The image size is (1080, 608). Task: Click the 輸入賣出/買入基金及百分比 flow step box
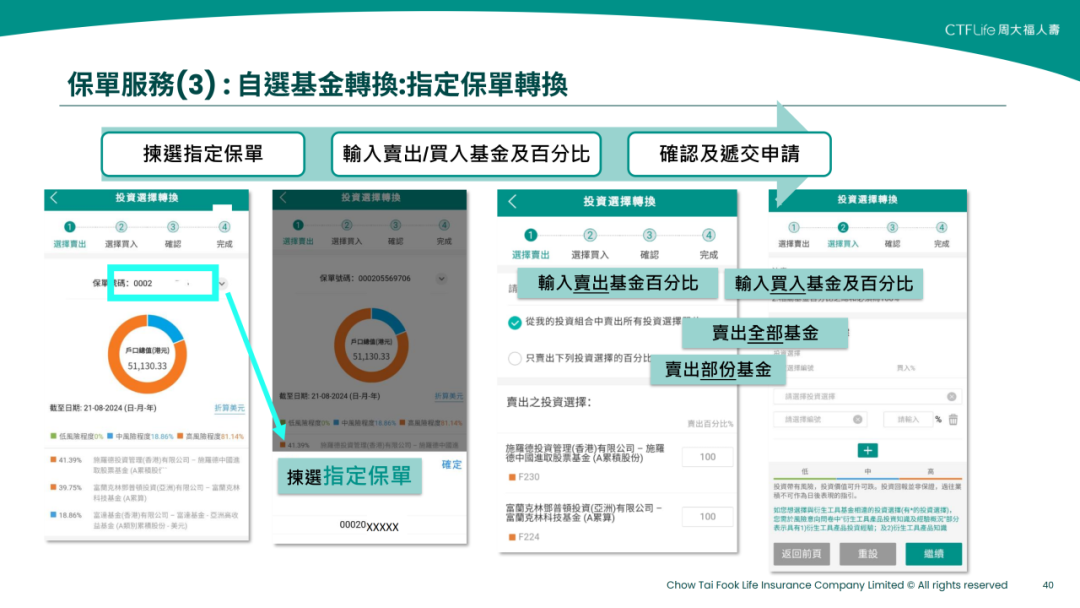[x=466, y=154]
